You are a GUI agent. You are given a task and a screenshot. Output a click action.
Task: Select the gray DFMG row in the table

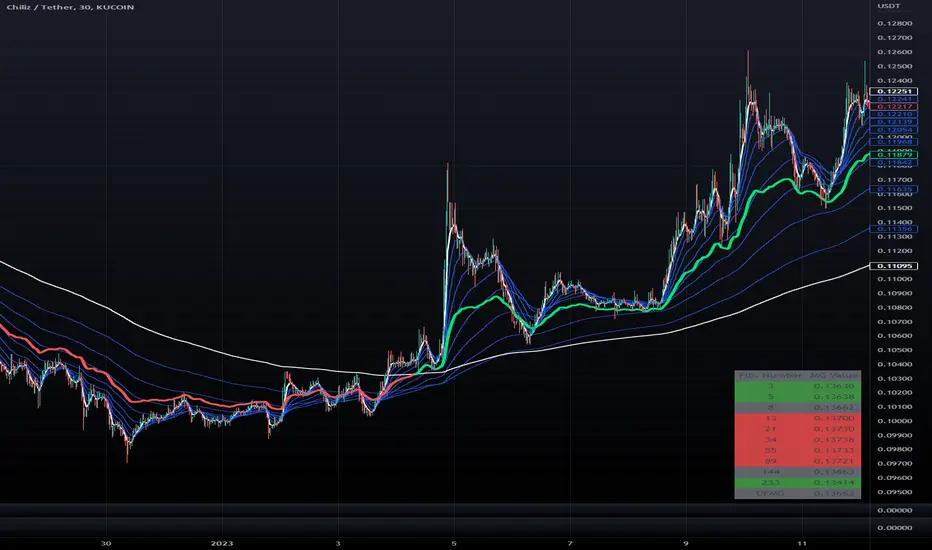coord(798,494)
